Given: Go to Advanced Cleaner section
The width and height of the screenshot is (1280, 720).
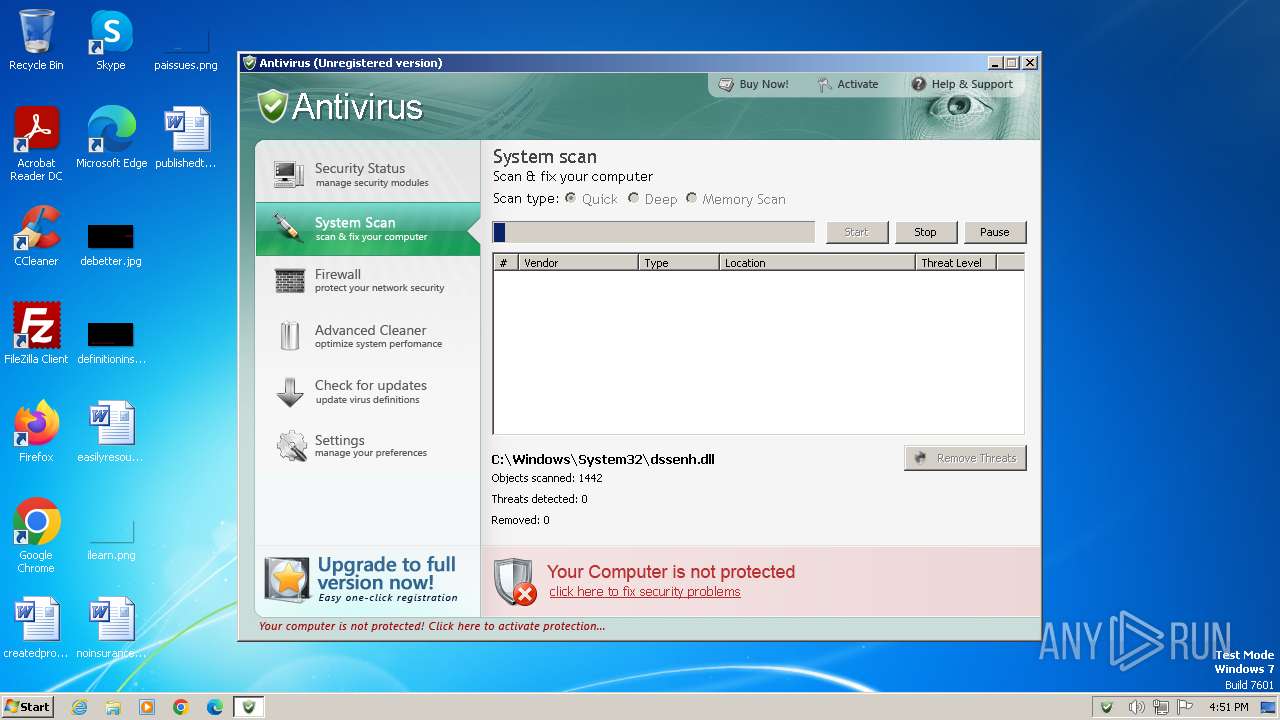Looking at the screenshot, I should (368, 336).
